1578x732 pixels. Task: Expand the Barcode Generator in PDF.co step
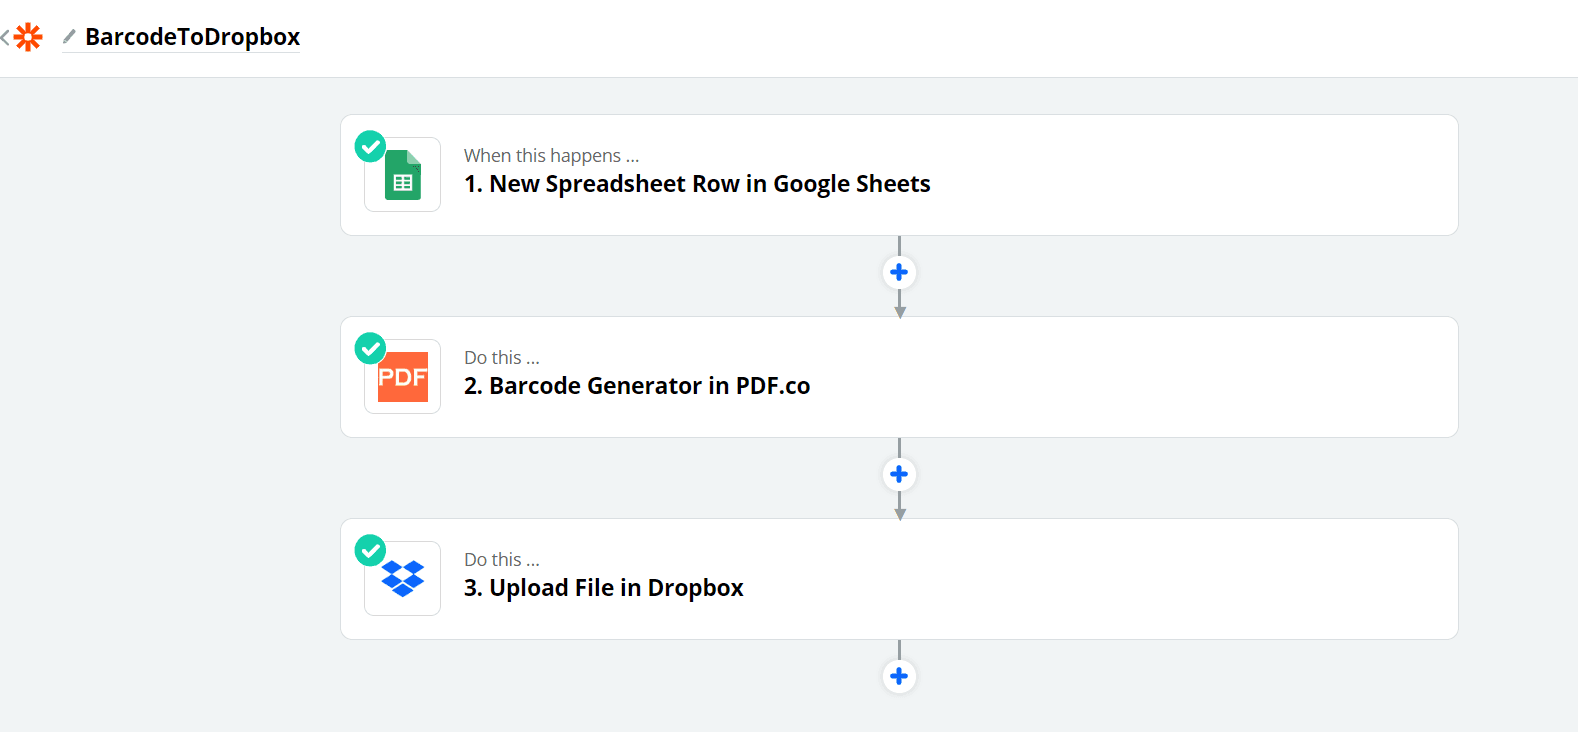coord(637,386)
